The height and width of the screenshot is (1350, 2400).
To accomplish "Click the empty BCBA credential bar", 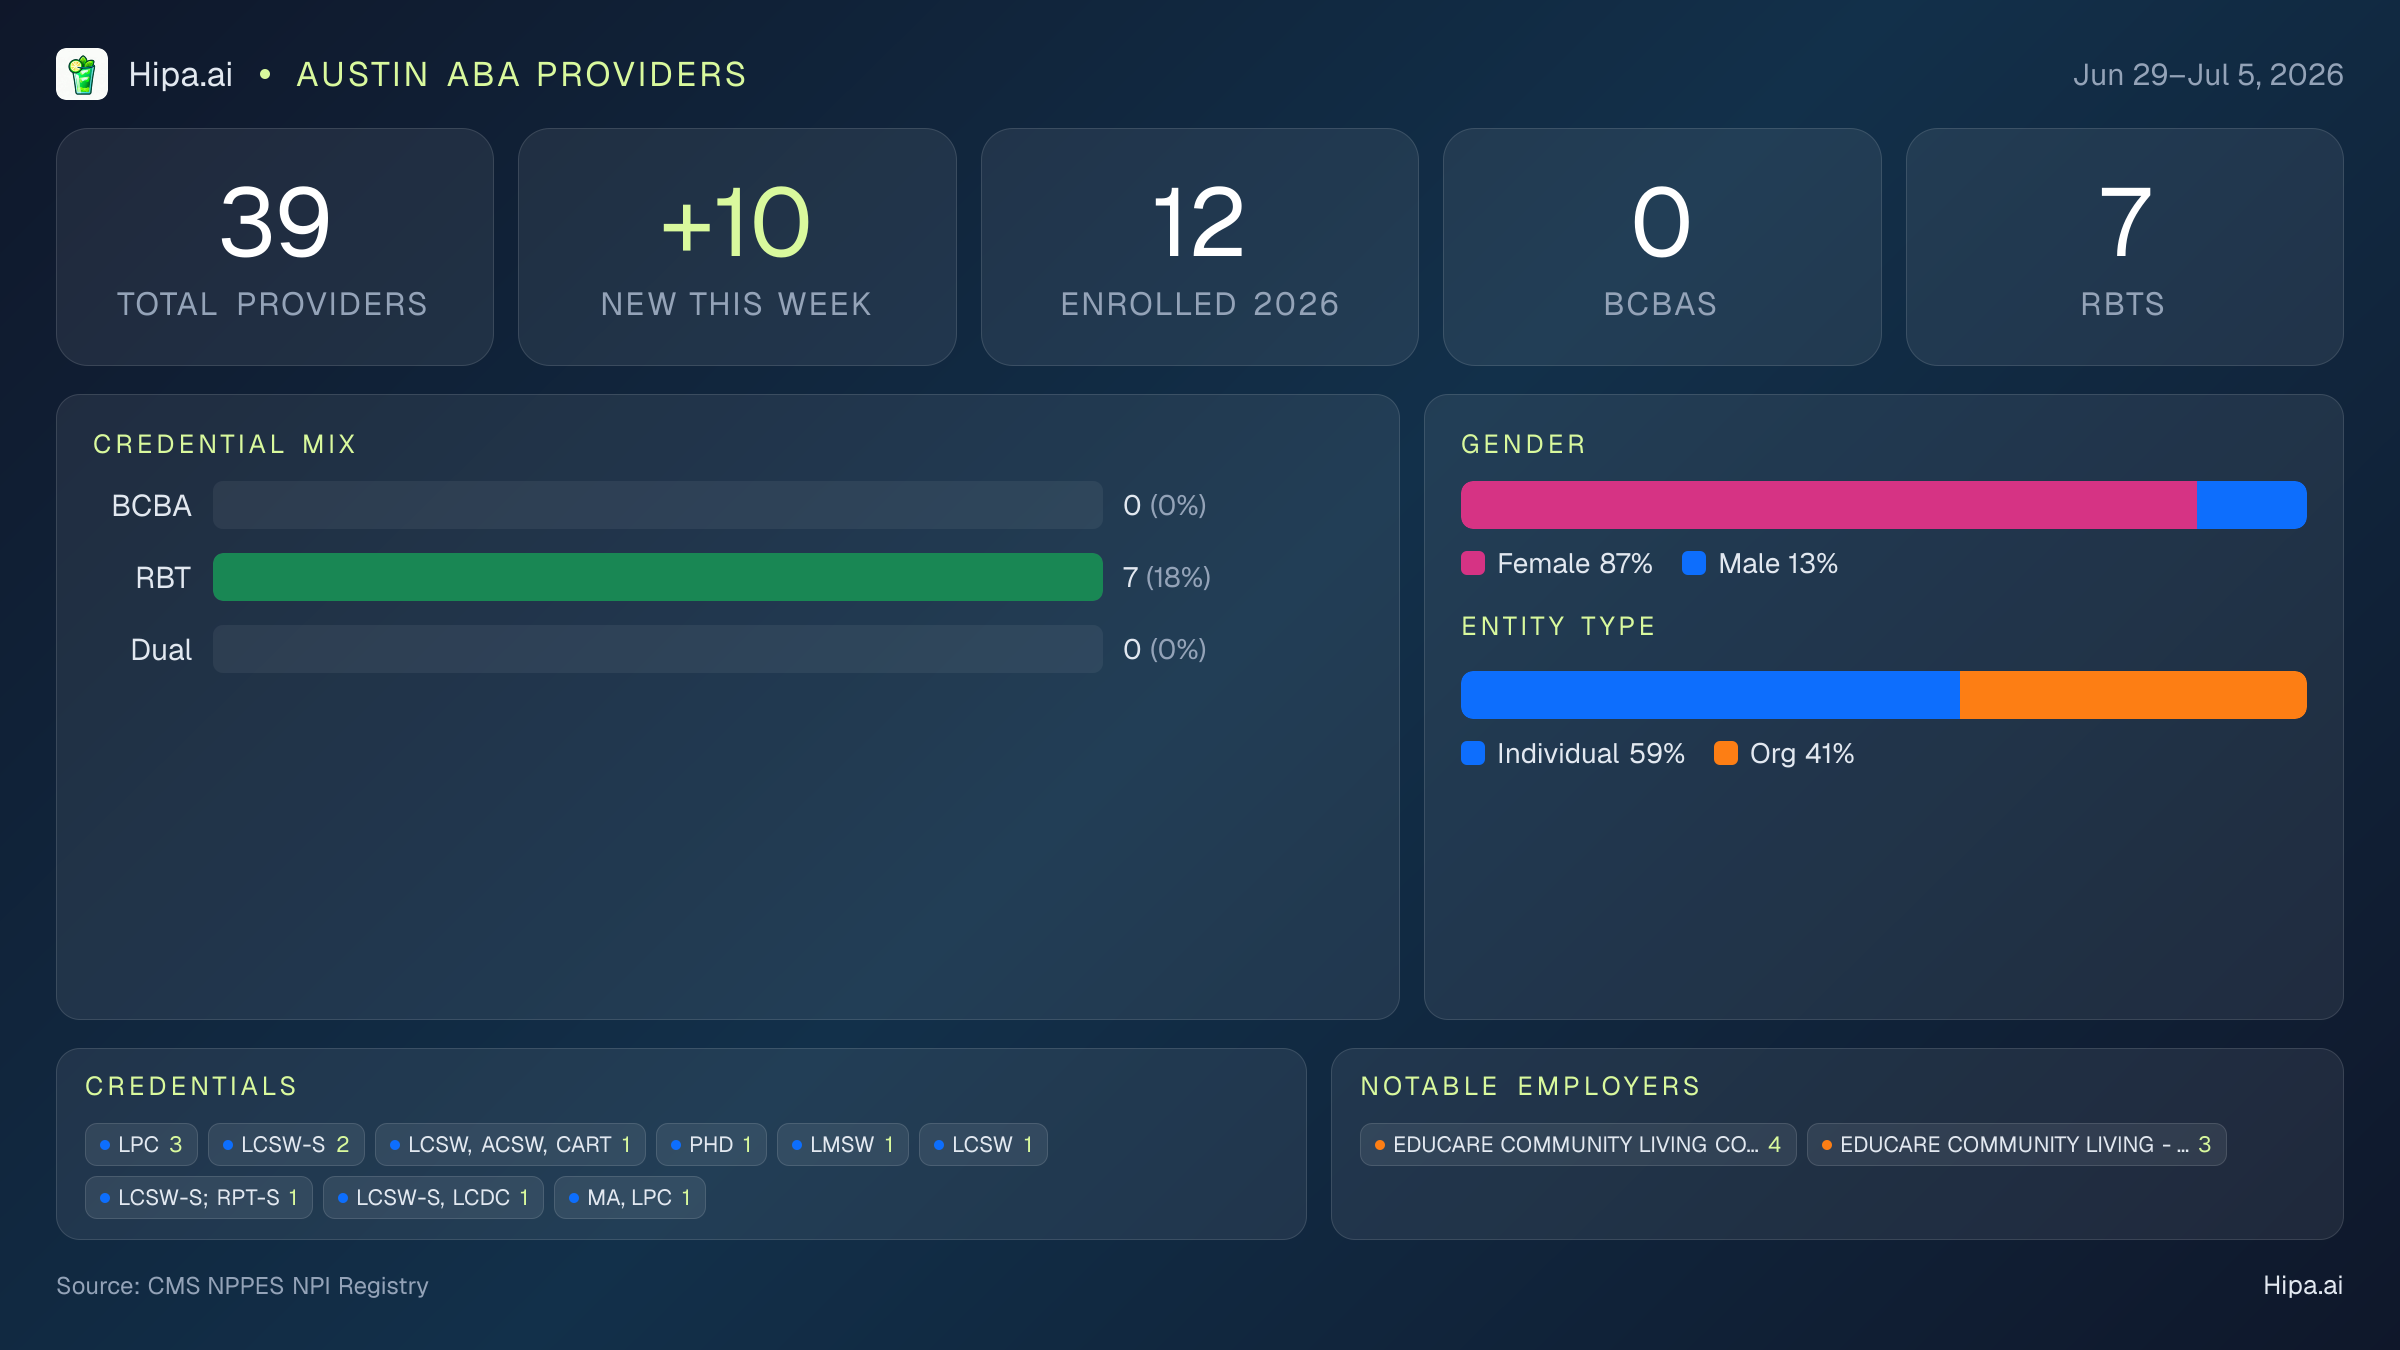I will pos(658,505).
